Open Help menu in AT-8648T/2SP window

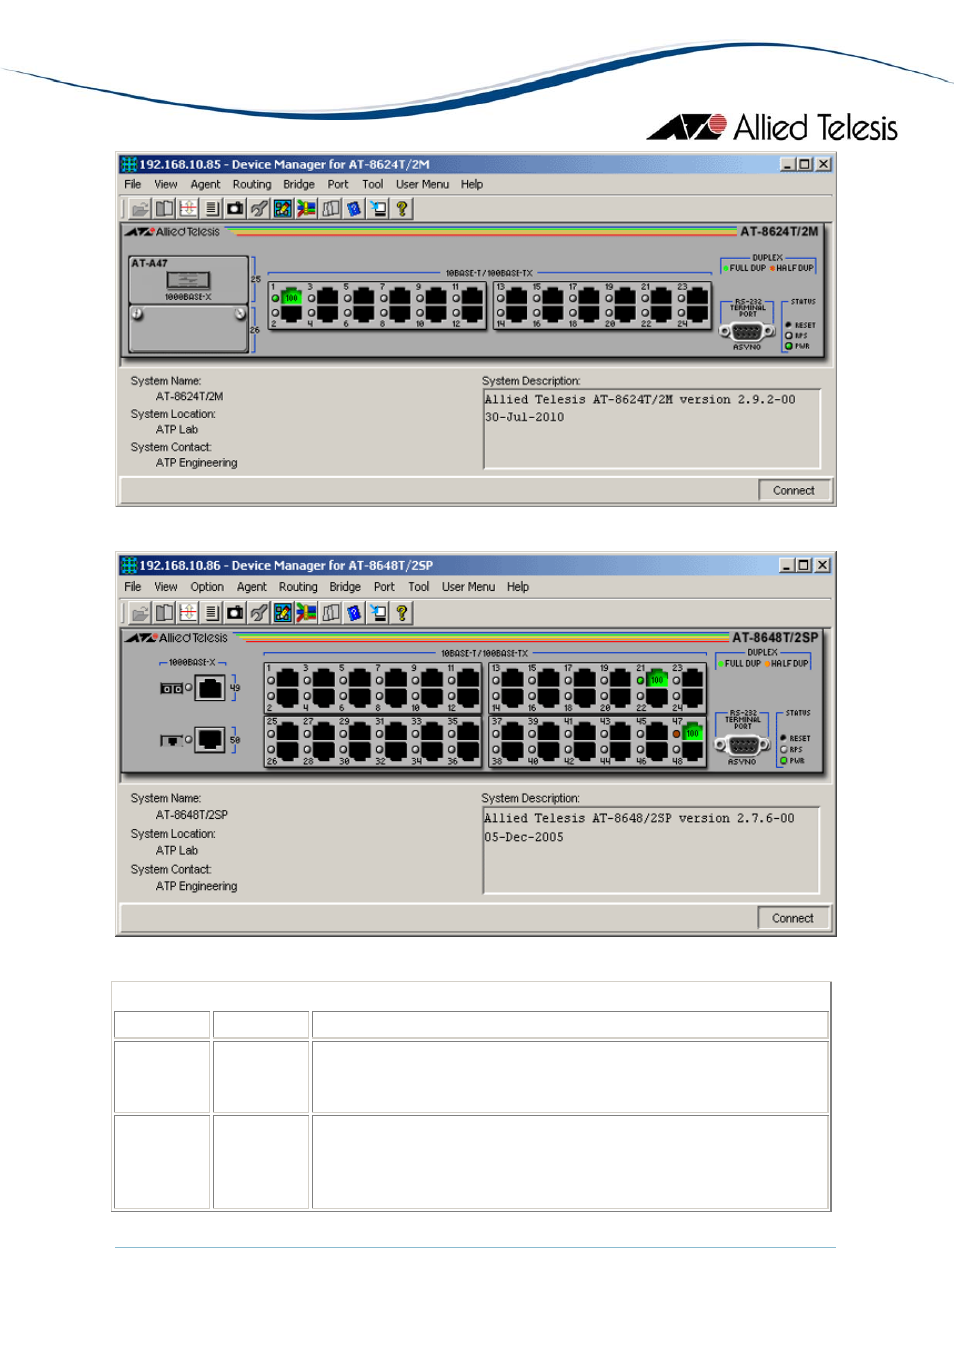coord(518,587)
